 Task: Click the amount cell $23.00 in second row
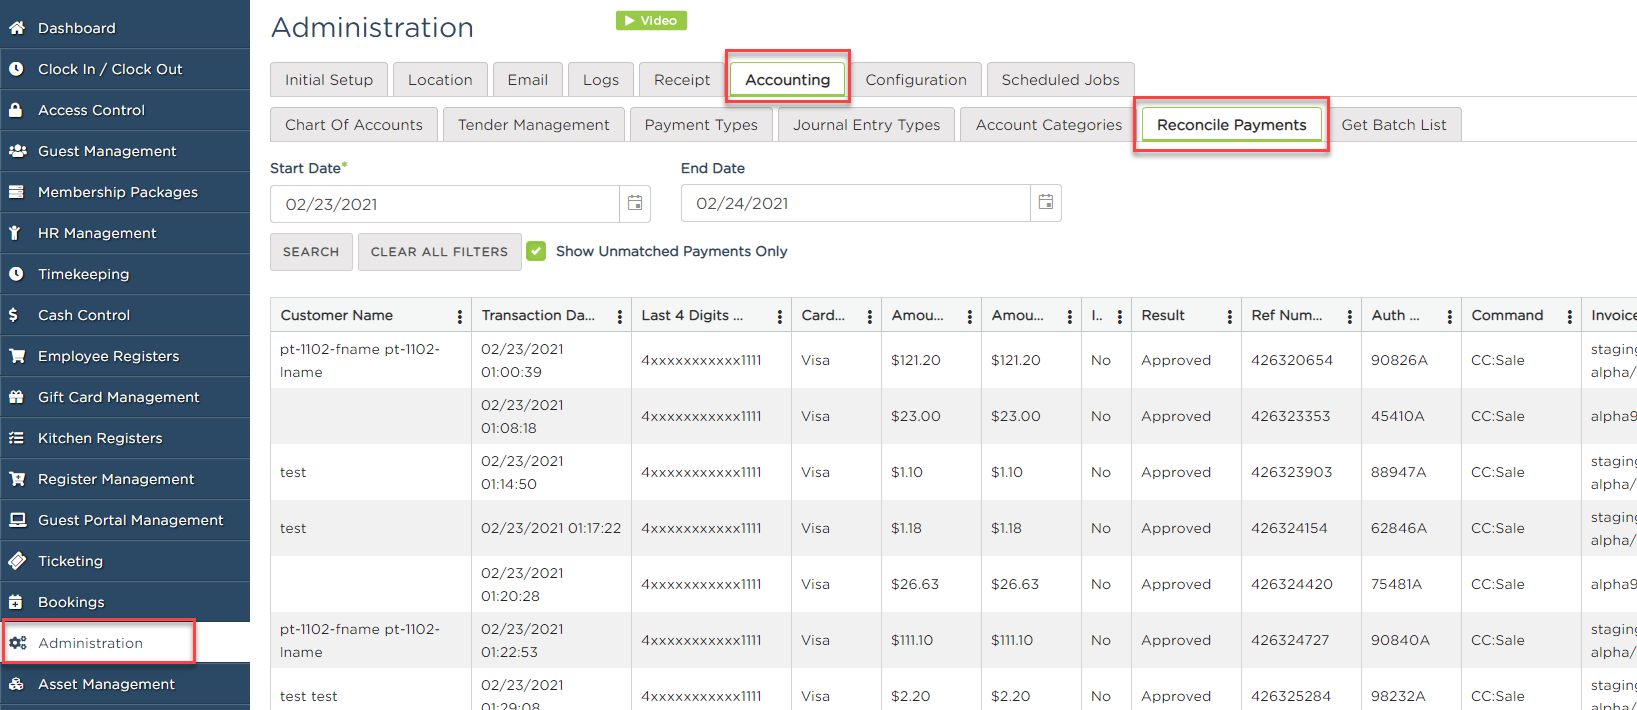click(x=916, y=416)
